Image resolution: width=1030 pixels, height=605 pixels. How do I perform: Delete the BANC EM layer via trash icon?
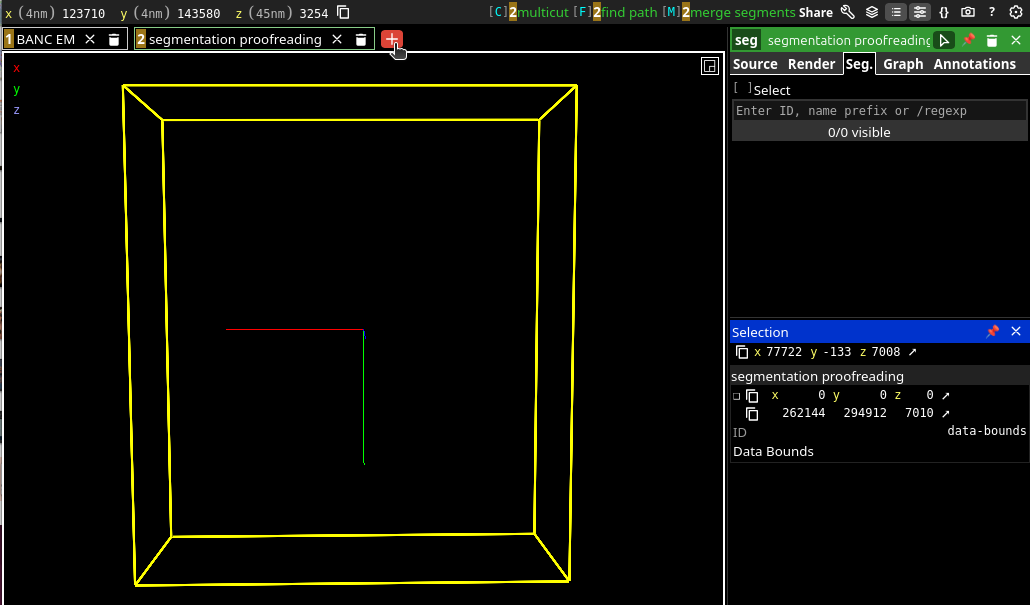click(114, 39)
